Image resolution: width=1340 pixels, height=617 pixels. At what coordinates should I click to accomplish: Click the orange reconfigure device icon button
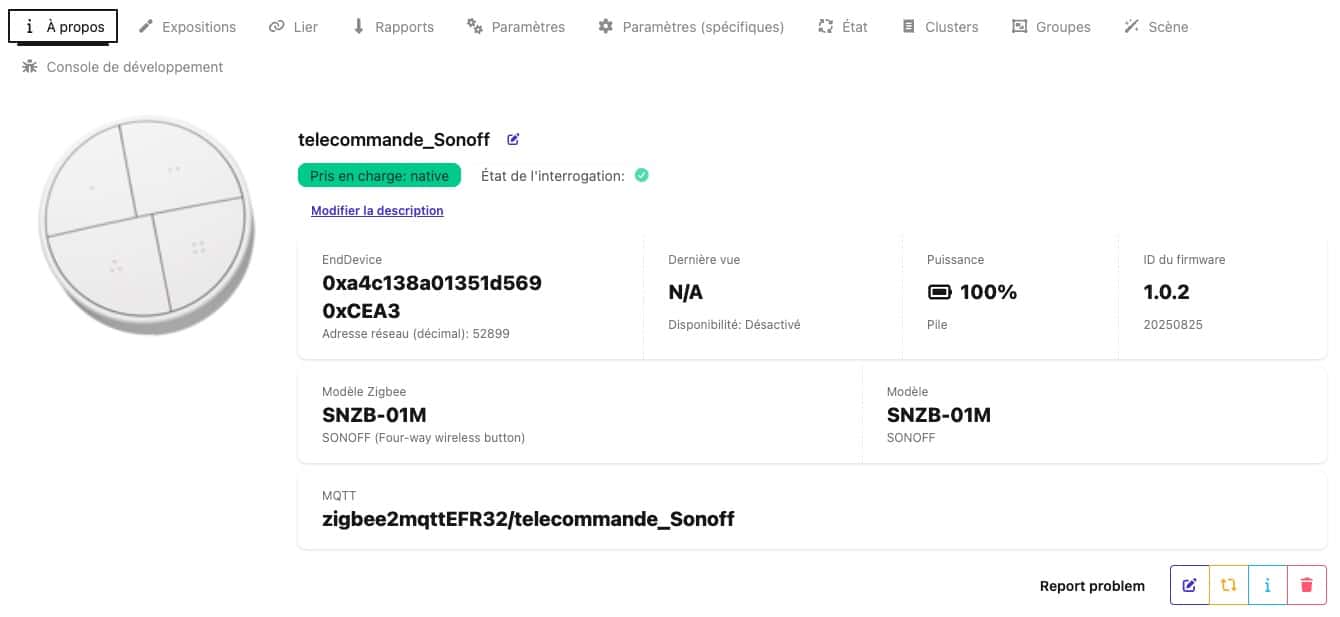tap(1228, 586)
